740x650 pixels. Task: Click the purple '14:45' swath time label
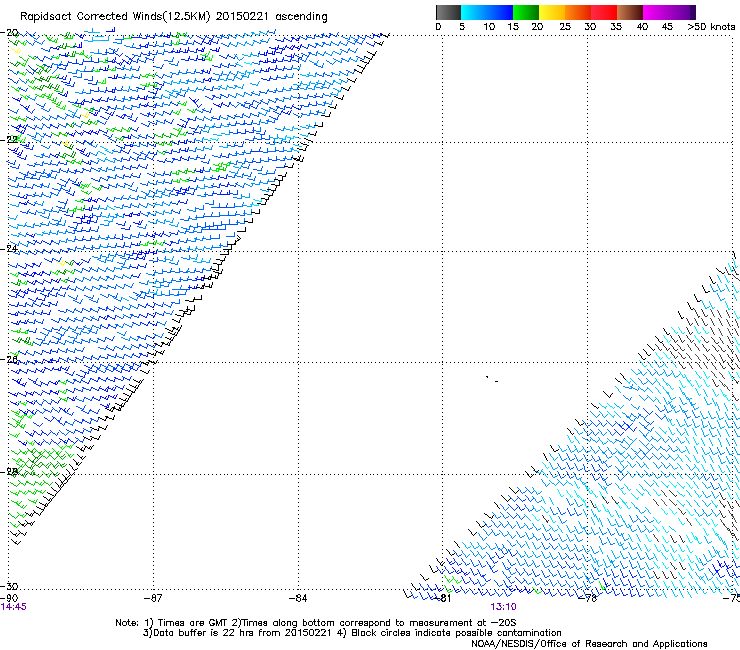pos(14,607)
